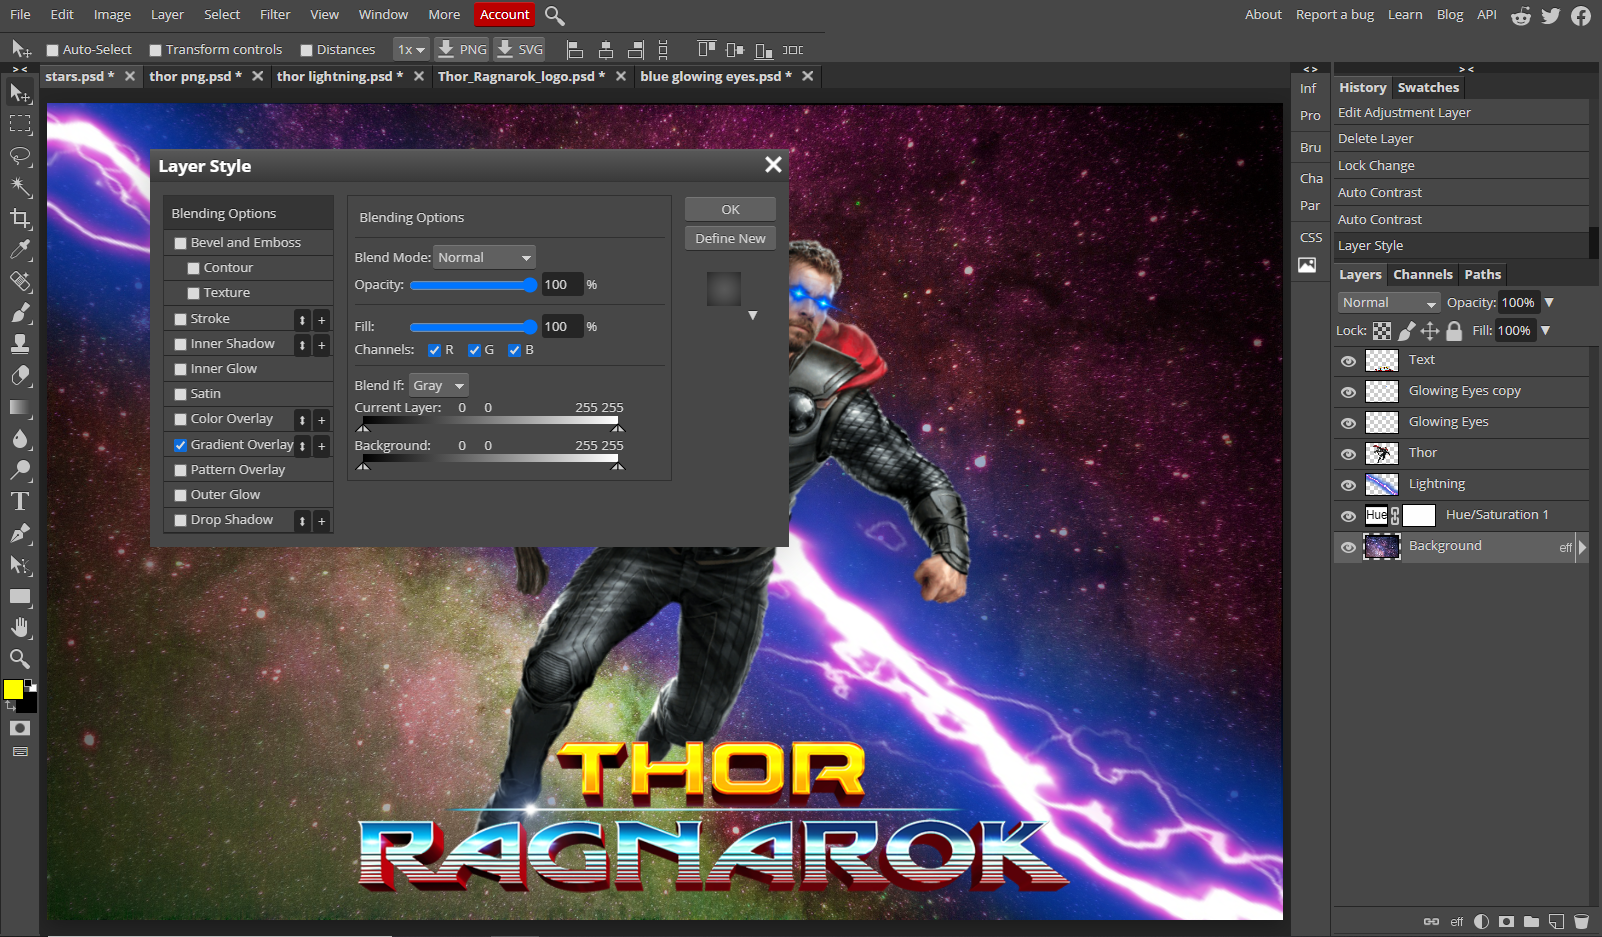
Task: Adjust the Fill slider in dialog
Action: pyautogui.click(x=473, y=328)
